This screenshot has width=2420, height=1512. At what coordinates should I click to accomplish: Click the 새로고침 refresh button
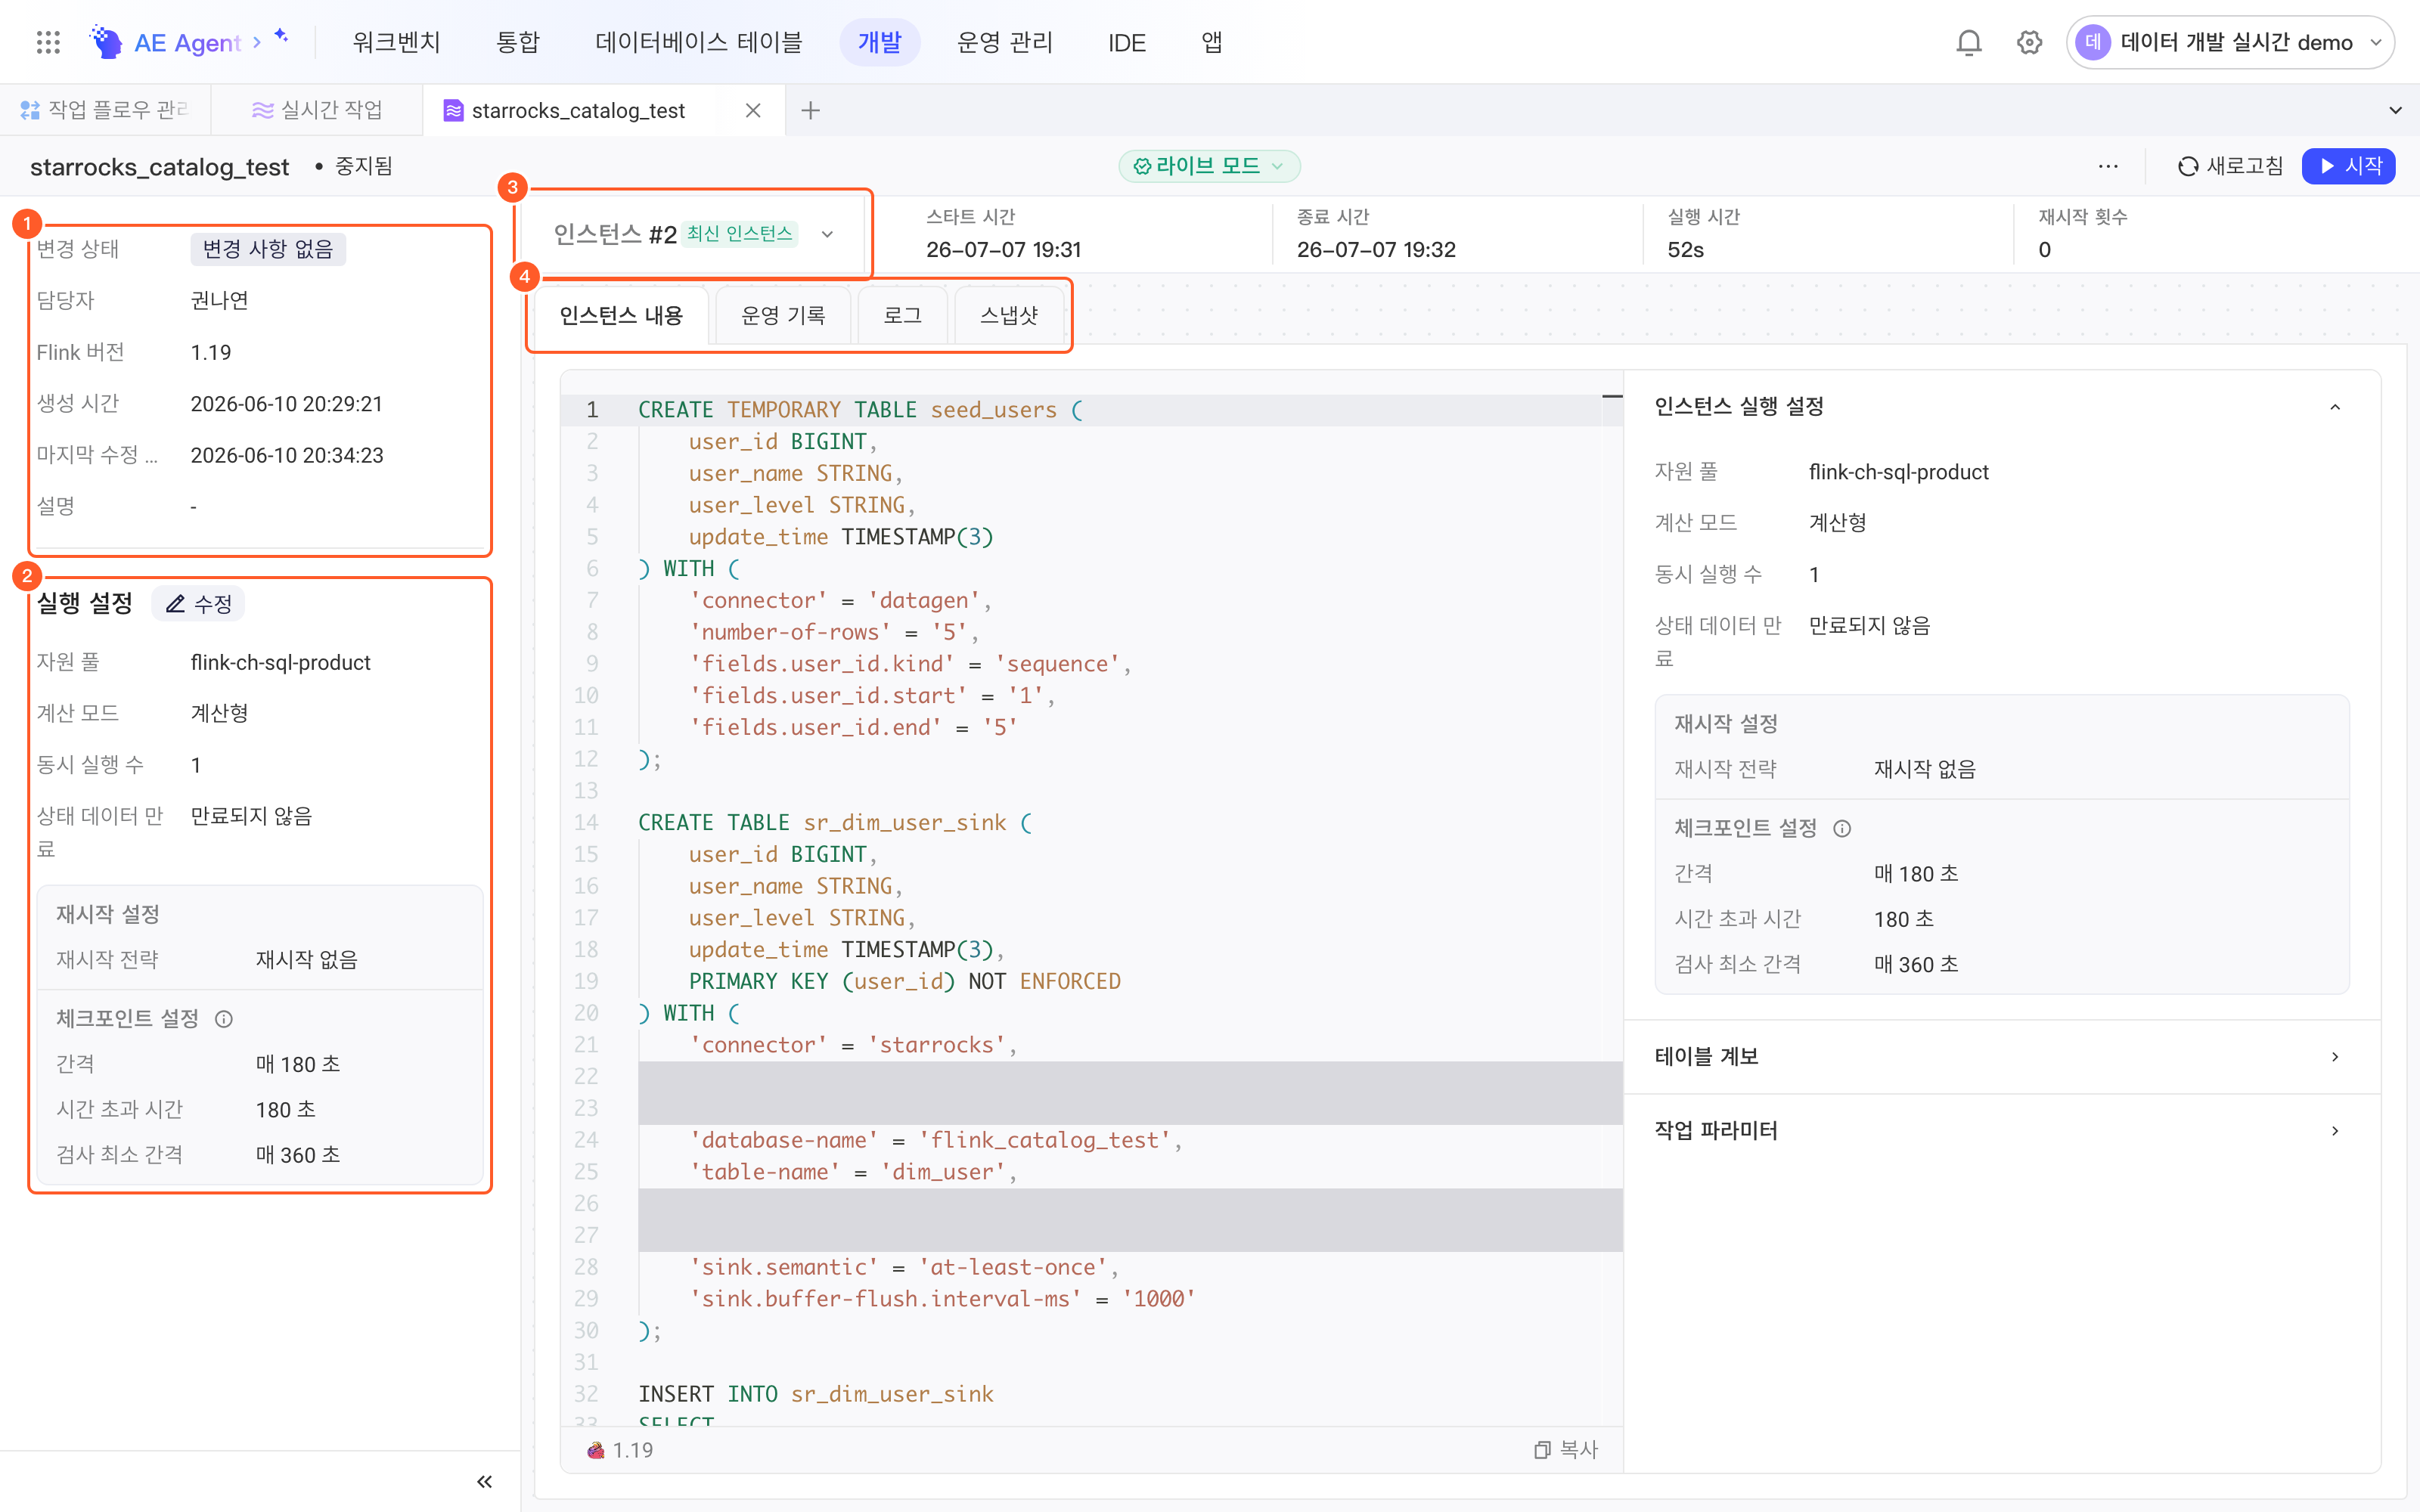click(x=2230, y=166)
